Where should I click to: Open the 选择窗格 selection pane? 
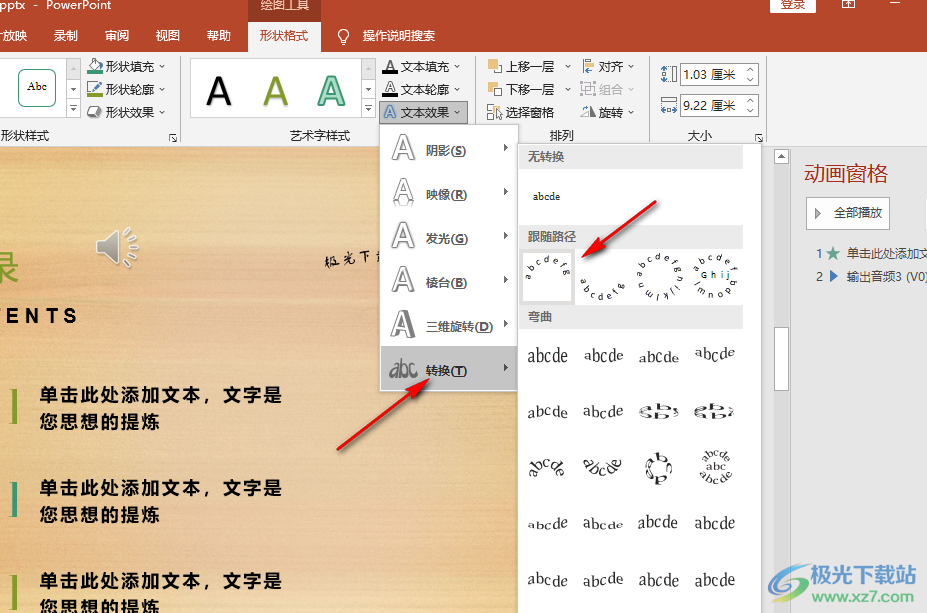click(520, 112)
